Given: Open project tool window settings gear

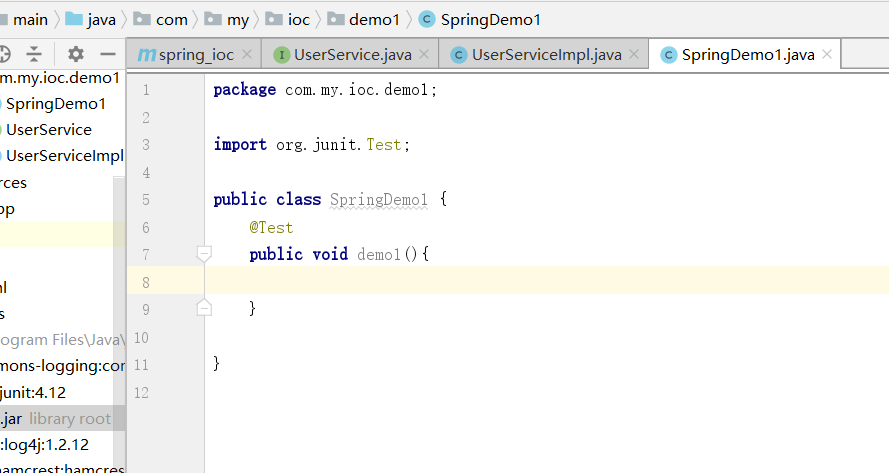Looking at the screenshot, I should 75,54.
